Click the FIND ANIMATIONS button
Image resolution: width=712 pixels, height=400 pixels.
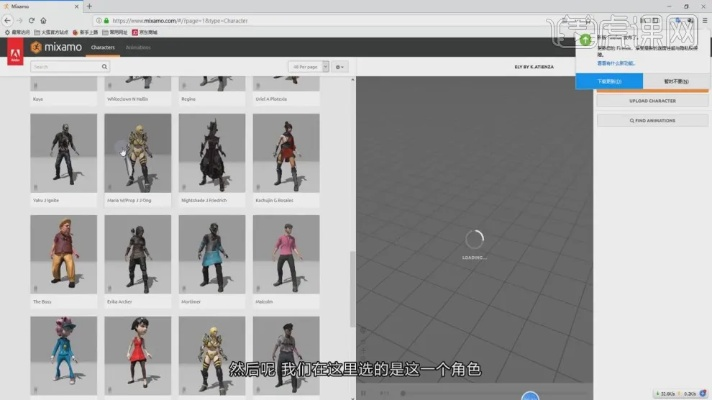tap(653, 121)
